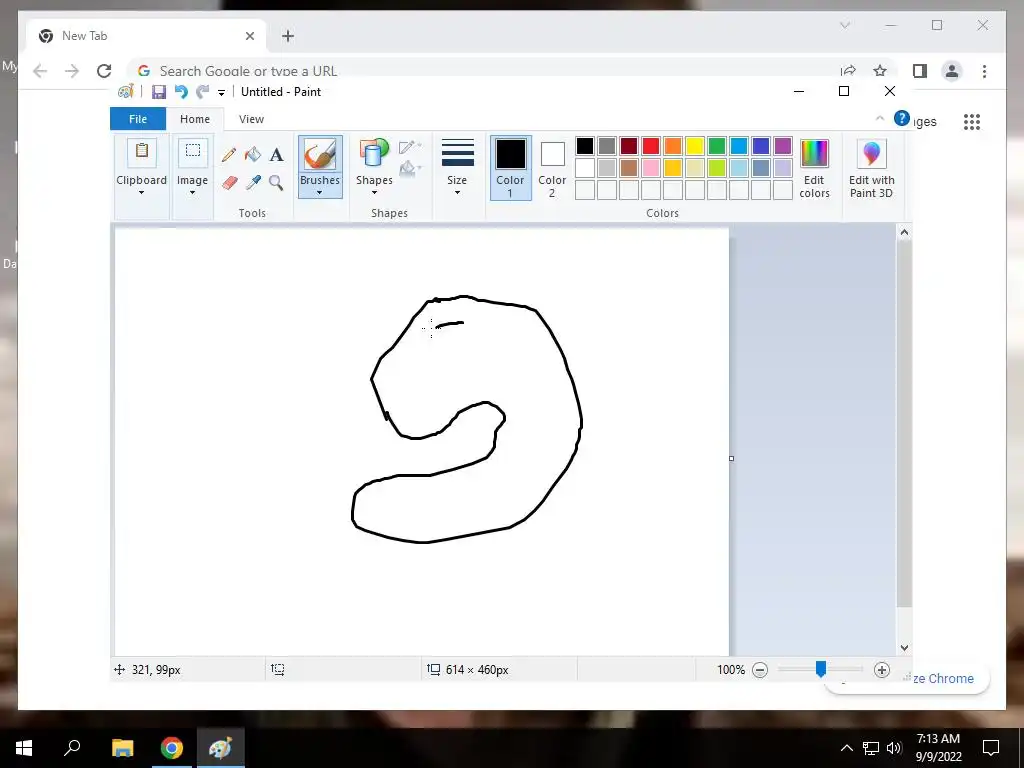The width and height of the screenshot is (1024, 768).
Task: Open a new Chrome tab with plus
Action: click(288, 36)
